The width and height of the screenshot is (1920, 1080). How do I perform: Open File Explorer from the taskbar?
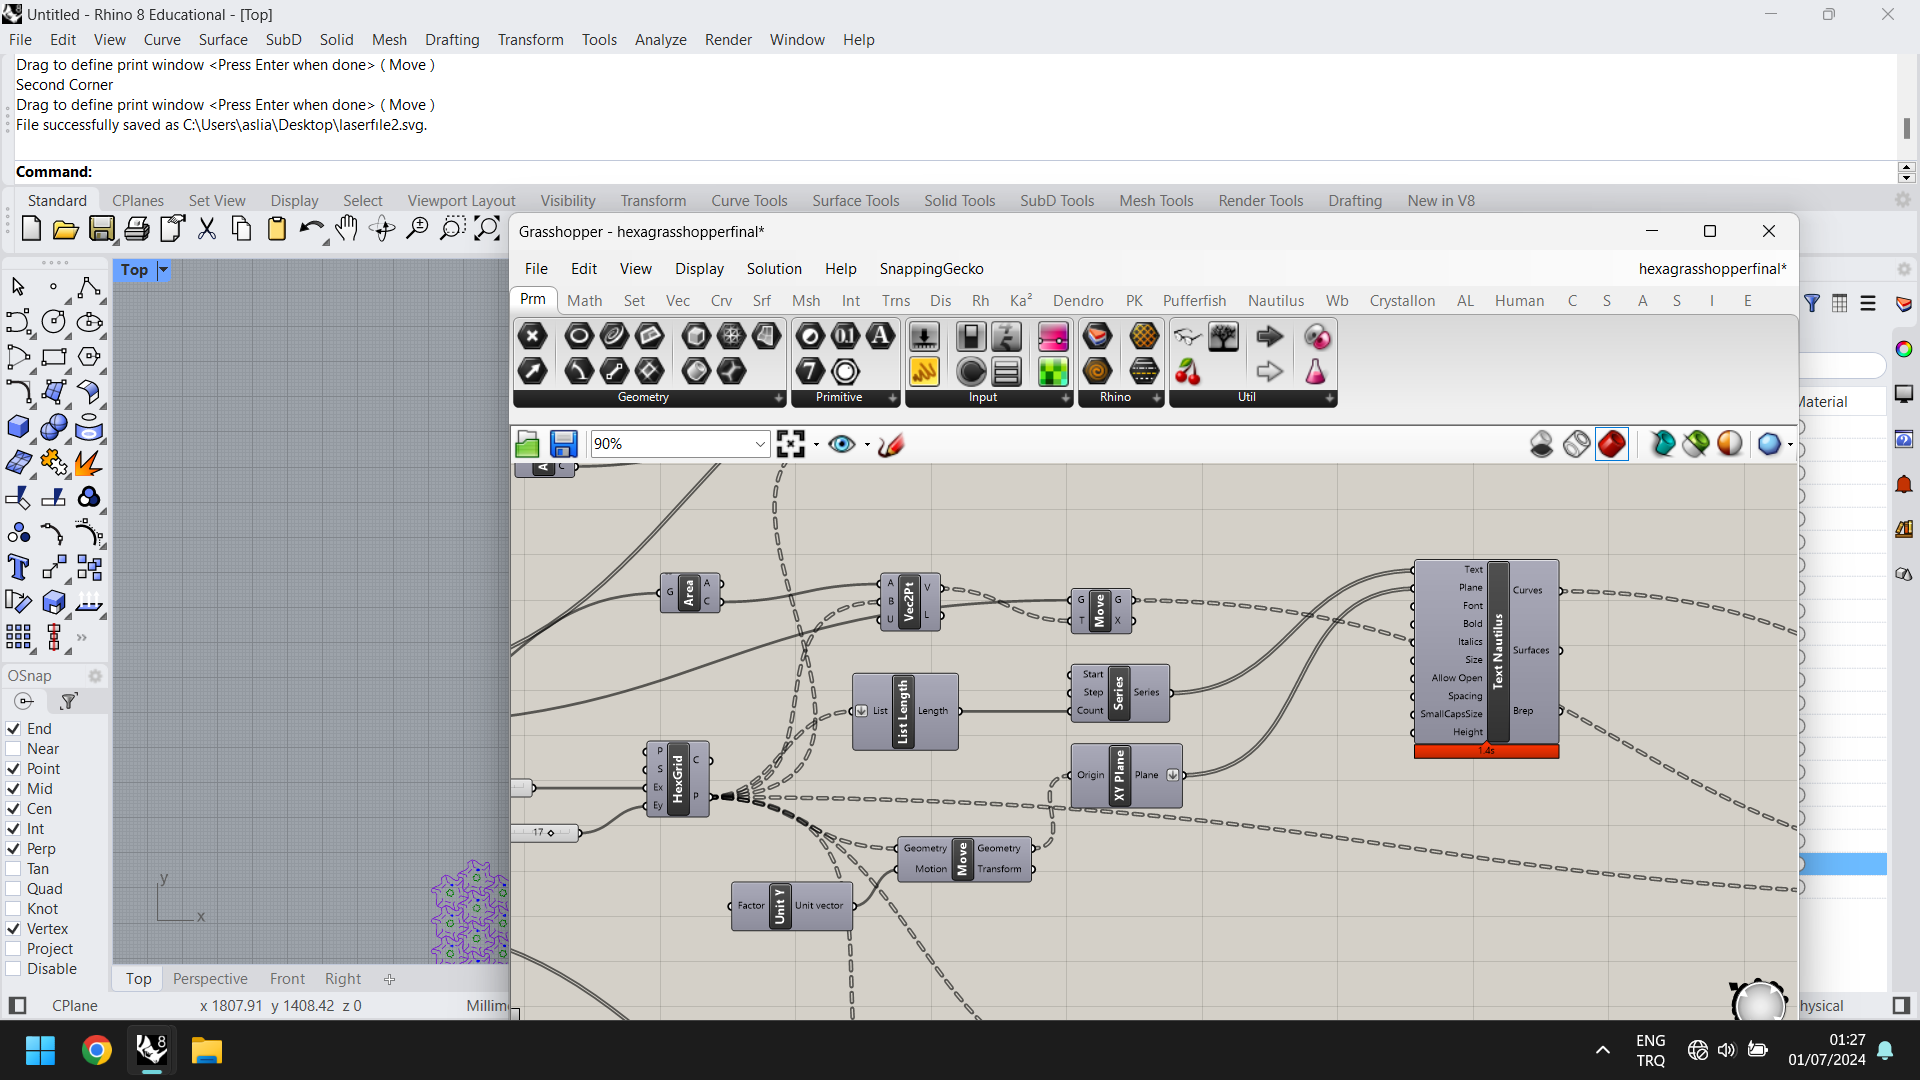tap(207, 1051)
